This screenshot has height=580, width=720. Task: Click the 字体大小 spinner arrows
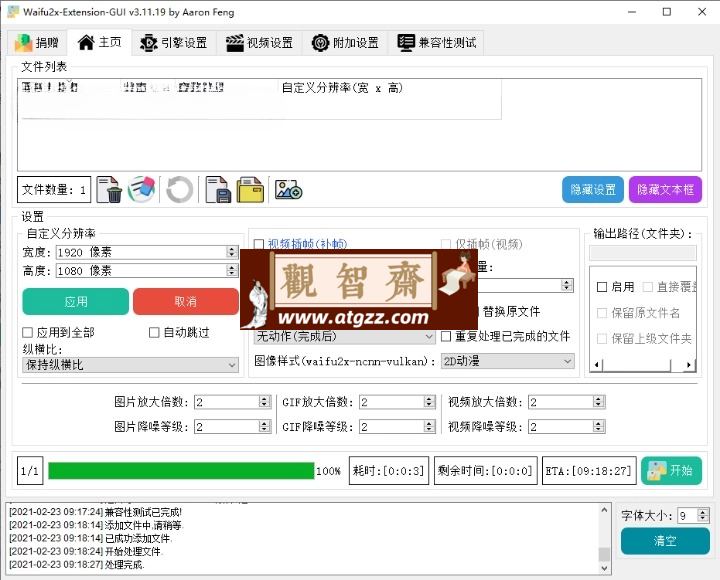[x=703, y=515]
